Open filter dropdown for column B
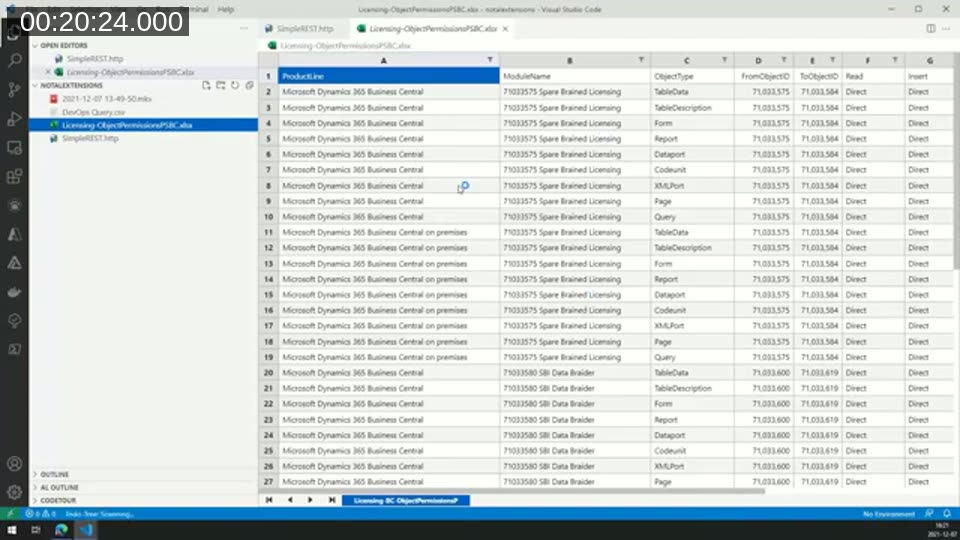This screenshot has width=960, height=540. coord(641,60)
